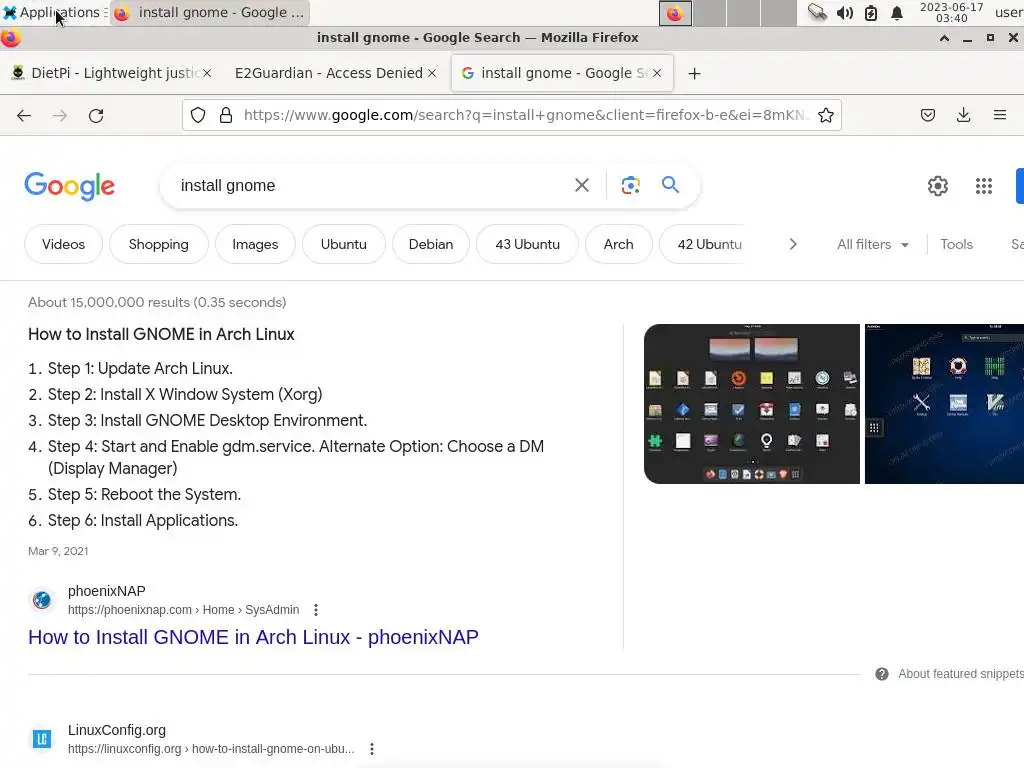The height and width of the screenshot is (768, 1024).
Task: Bookmark this page with the star
Action: coord(825,116)
